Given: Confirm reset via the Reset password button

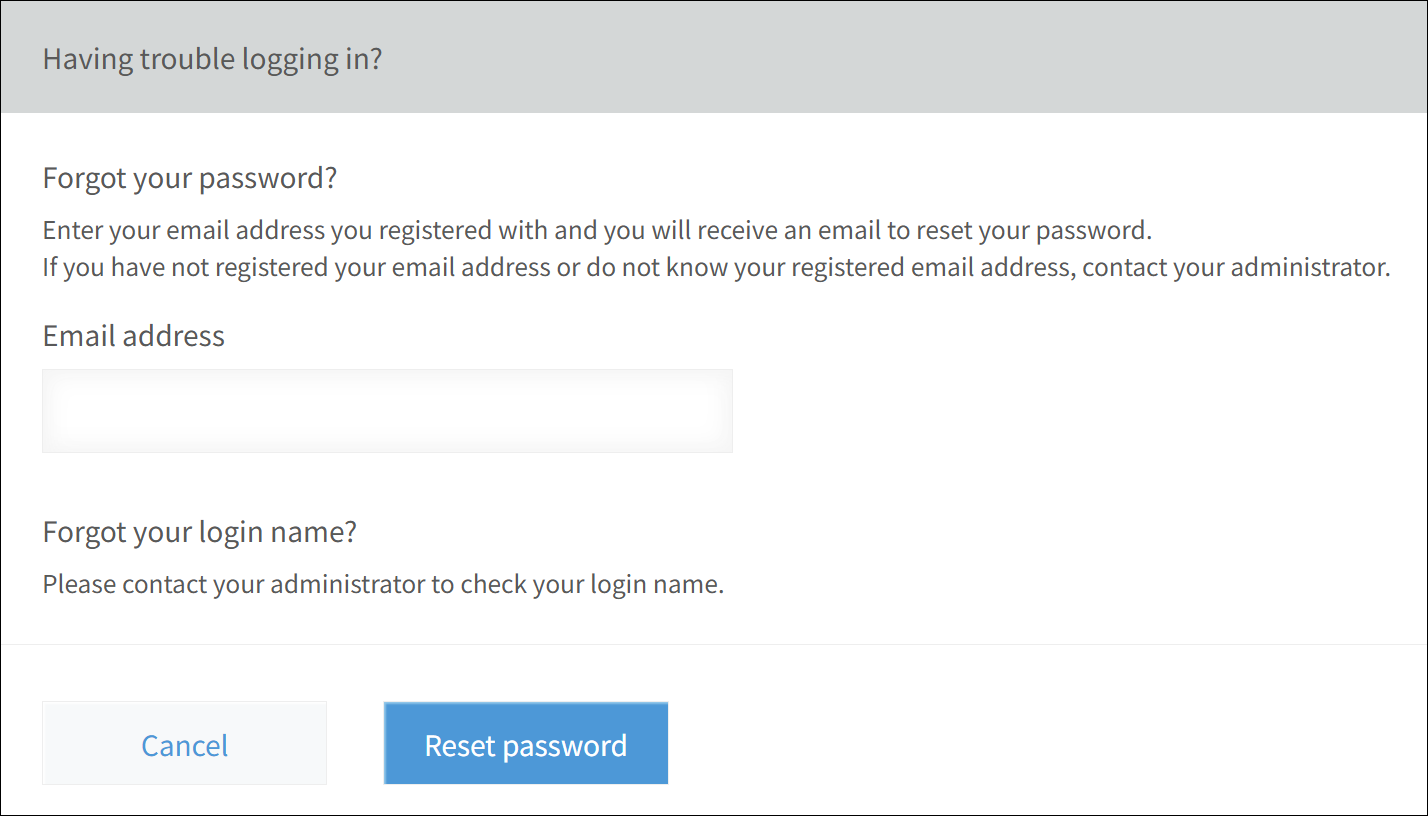Looking at the screenshot, I should point(525,743).
